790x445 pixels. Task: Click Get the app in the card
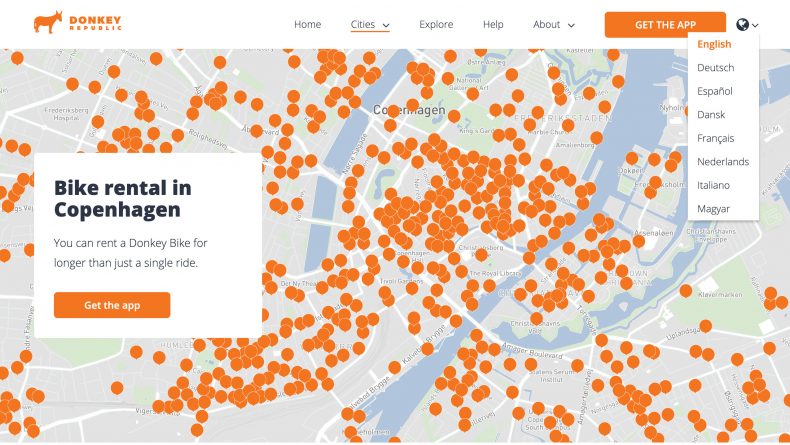[112, 305]
